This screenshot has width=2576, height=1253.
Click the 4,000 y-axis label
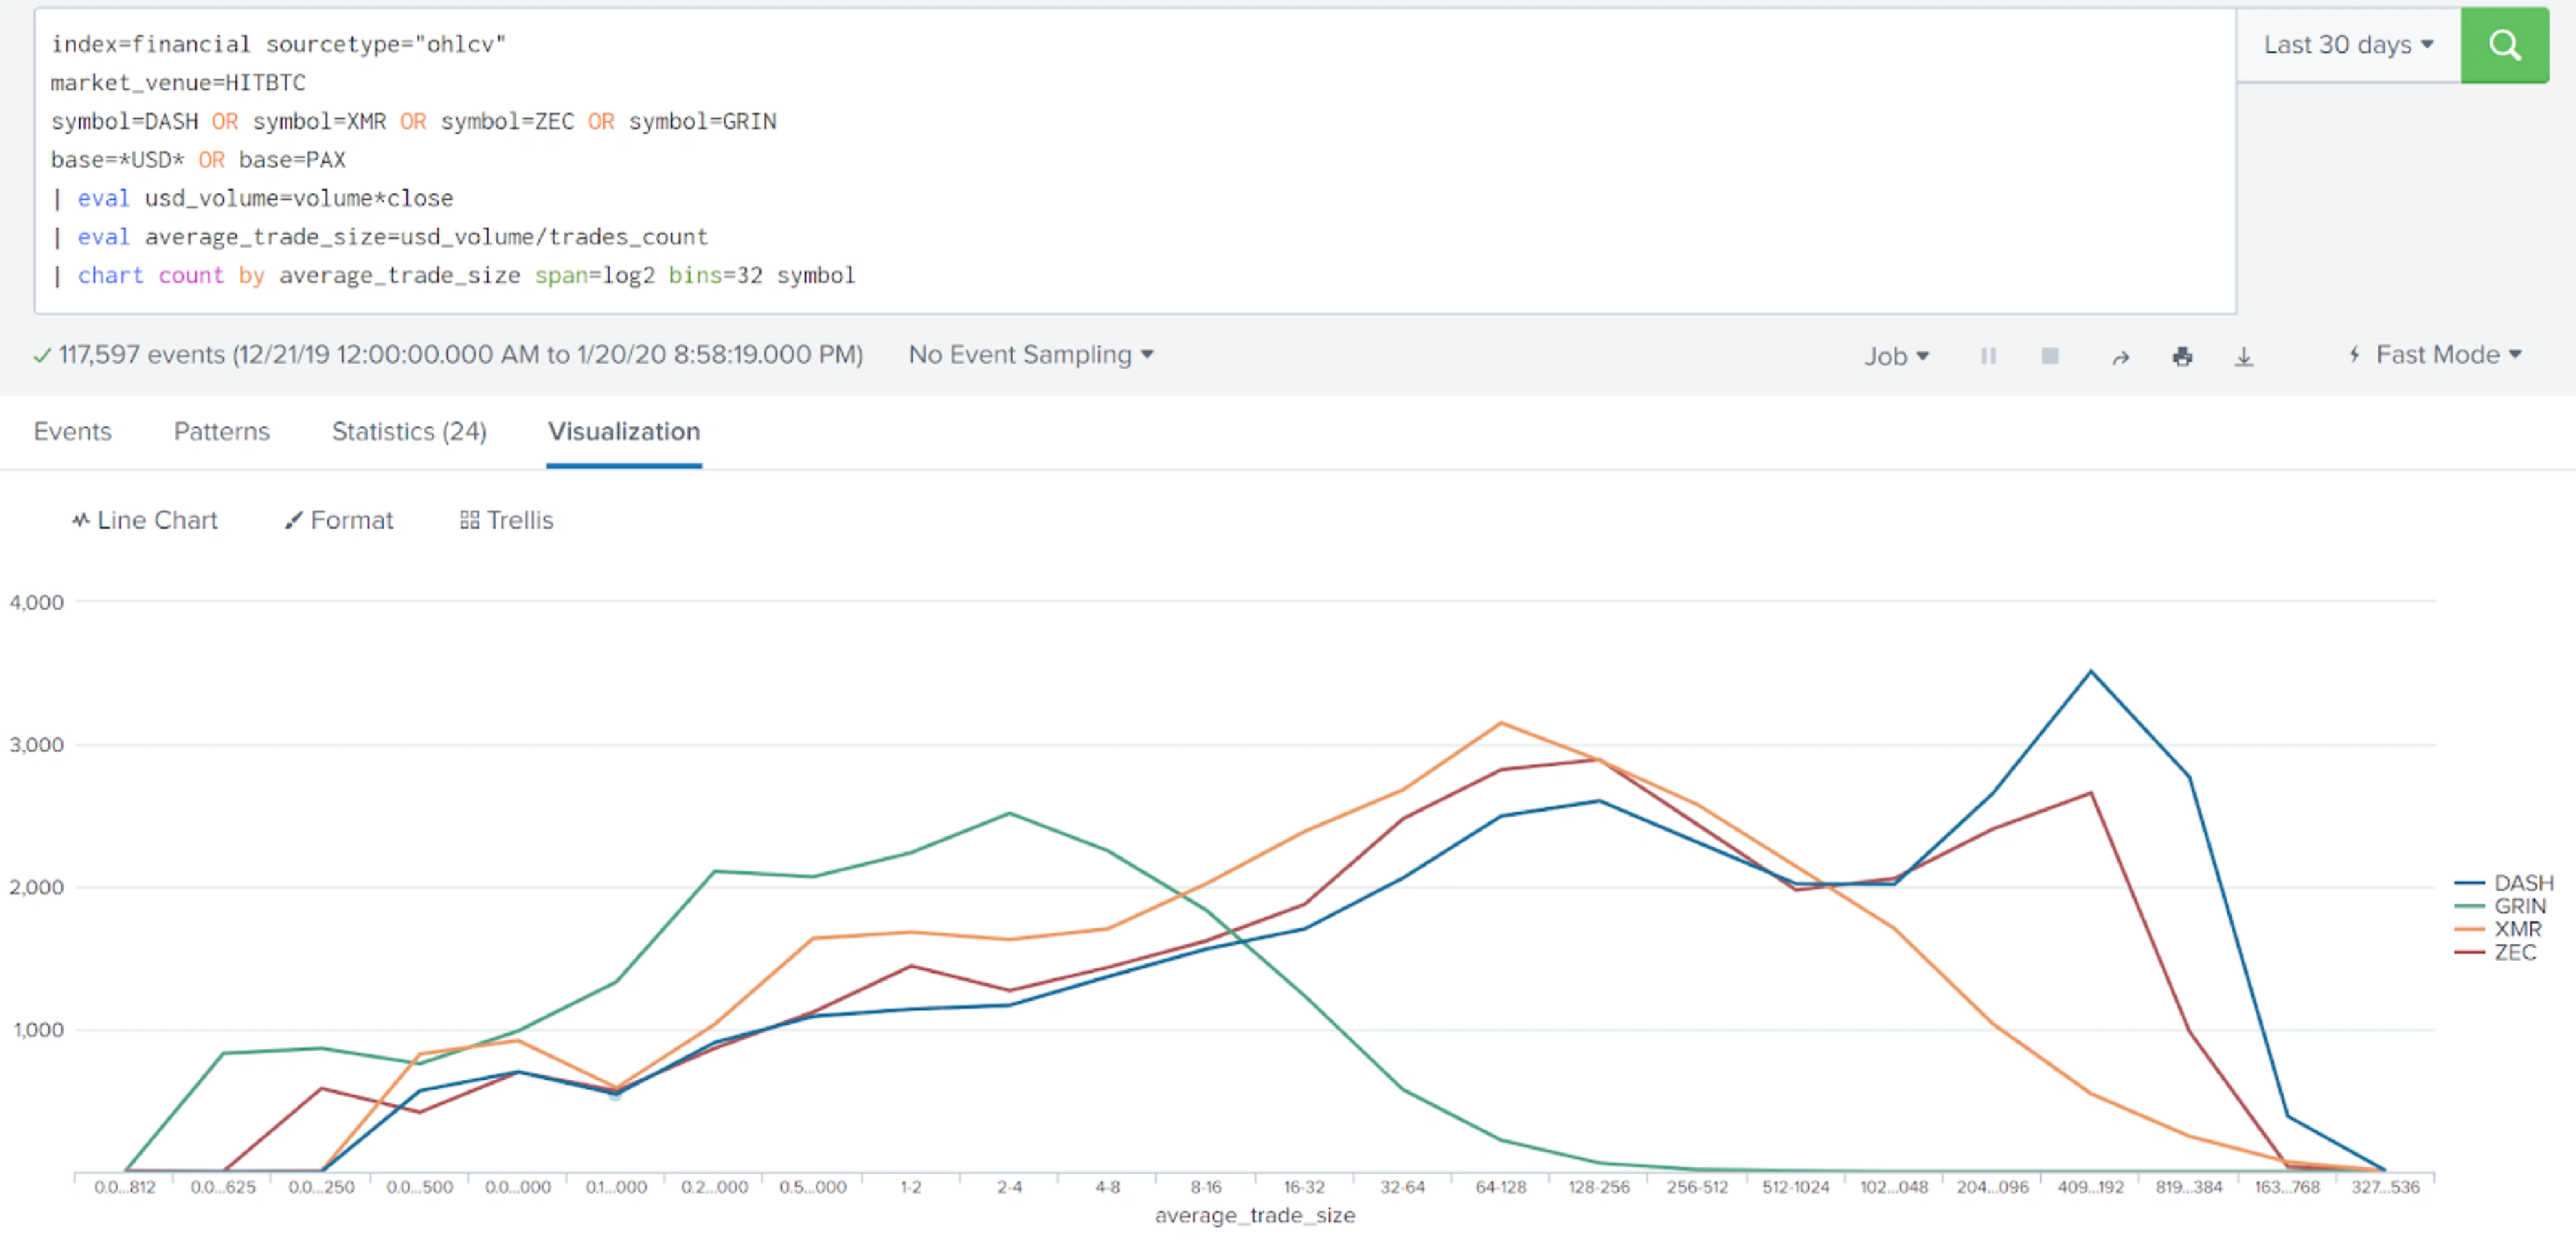pyautogui.click(x=37, y=602)
